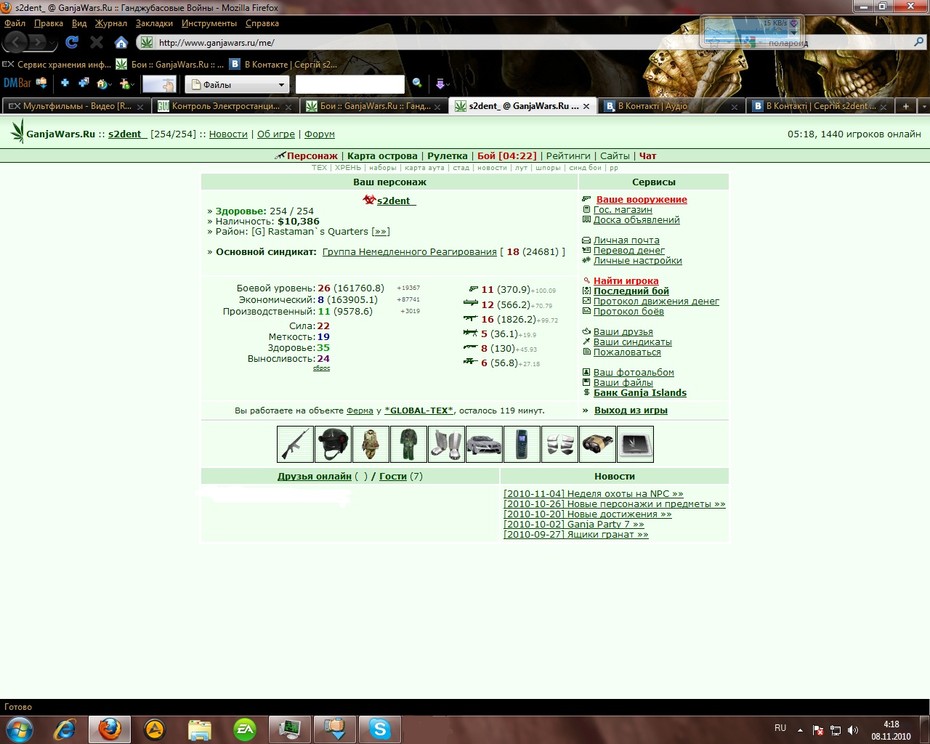Image resolution: width=930 pixels, height=744 pixels.
Task: Click the biohazard syndicate icon near s2dent_
Action: pyautogui.click(x=369, y=200)
